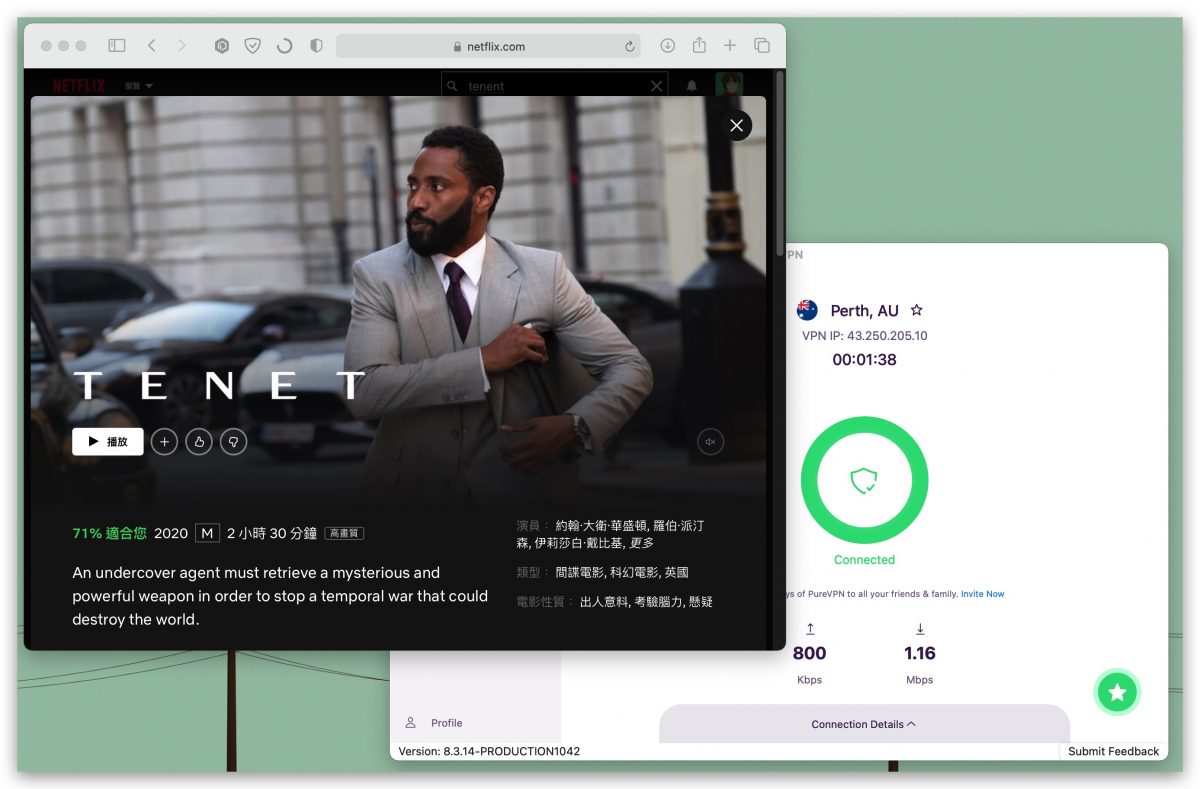Click the Netflix search field containing tenent
This screenshot has width=1200, height=789.
[555, 86]
